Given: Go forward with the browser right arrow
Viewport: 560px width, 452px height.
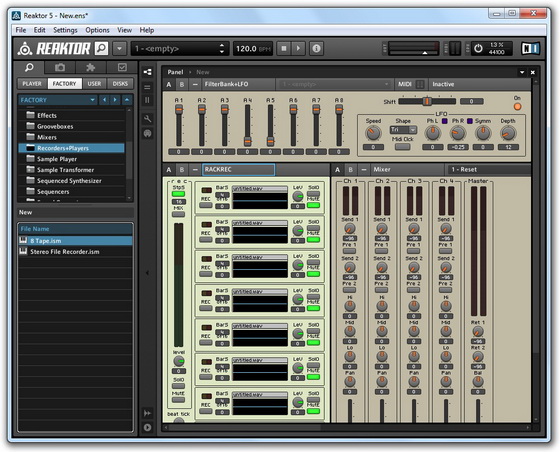Looking at the screenshot, I should coord(115,100).
